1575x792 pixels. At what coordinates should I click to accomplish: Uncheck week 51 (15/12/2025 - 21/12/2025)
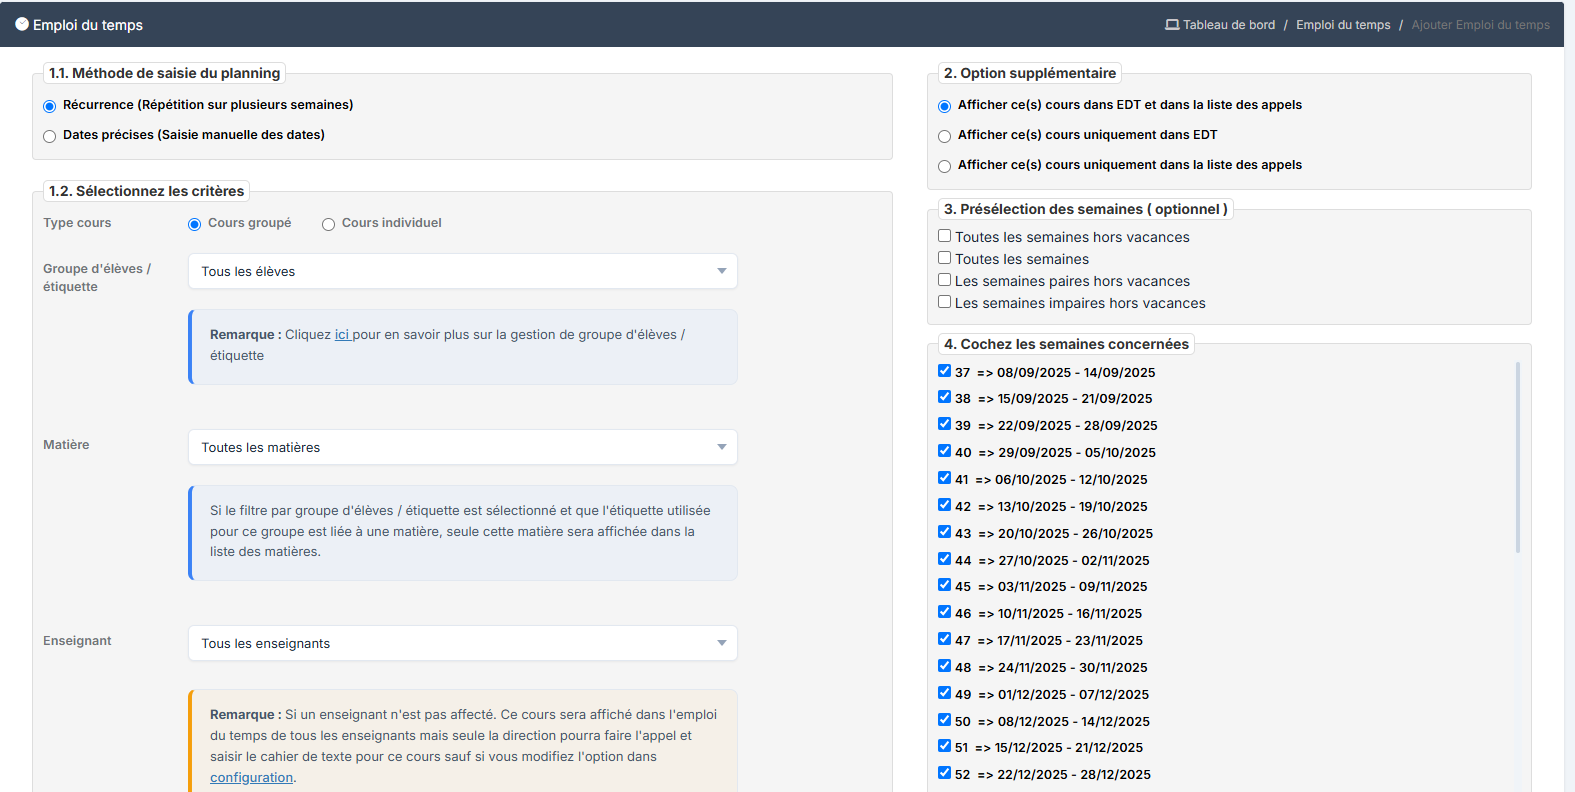[944, 746]
